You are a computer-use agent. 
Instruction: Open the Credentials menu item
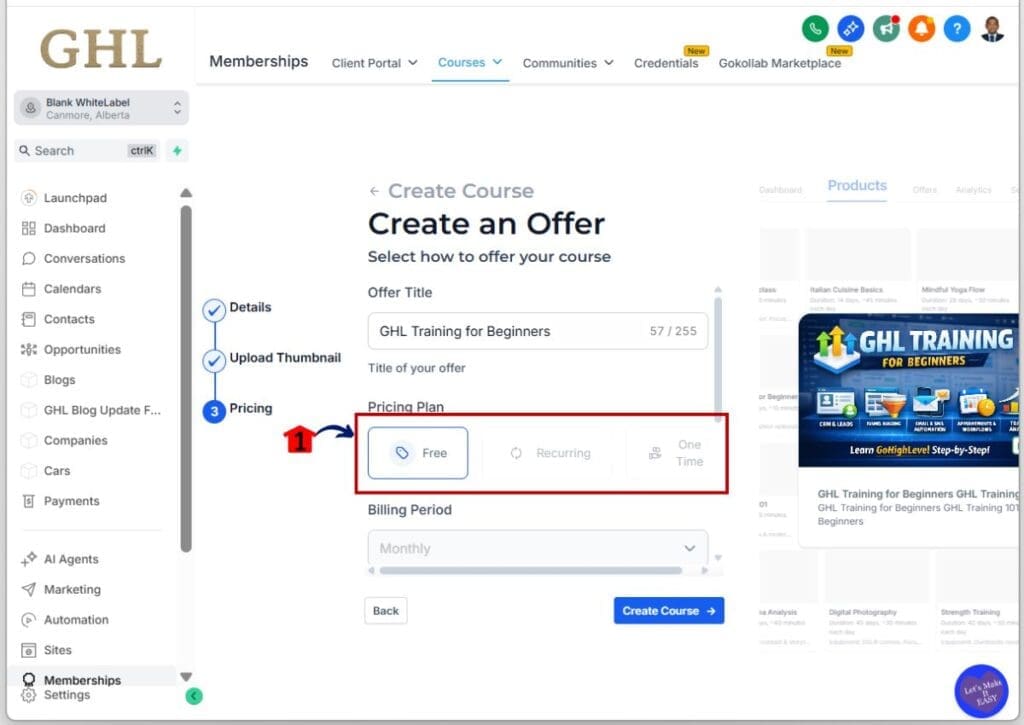[666, 62]
